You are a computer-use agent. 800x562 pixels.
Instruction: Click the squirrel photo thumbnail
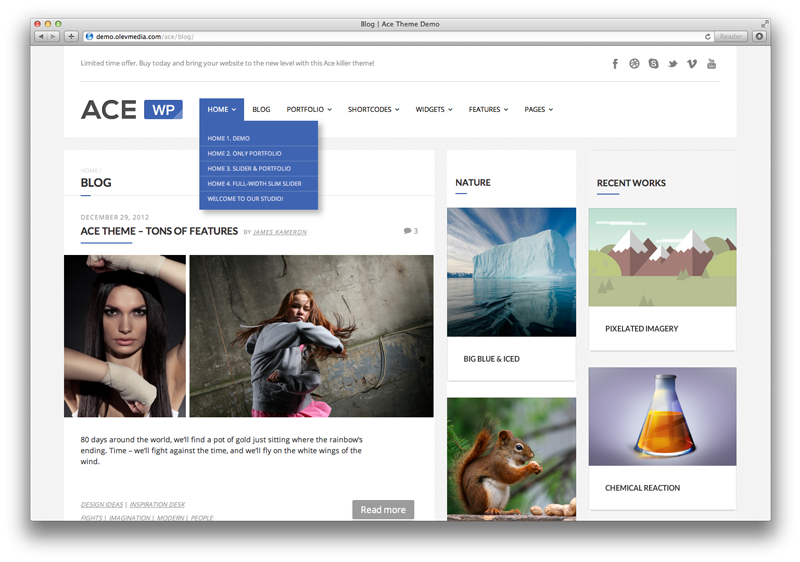511,459
